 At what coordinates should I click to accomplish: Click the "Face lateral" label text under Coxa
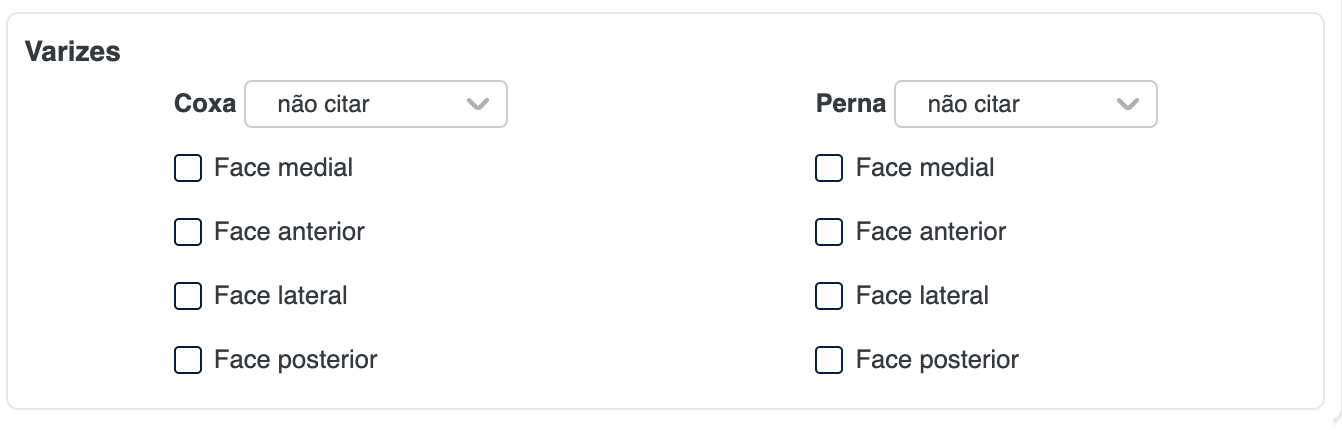point(280,296)
